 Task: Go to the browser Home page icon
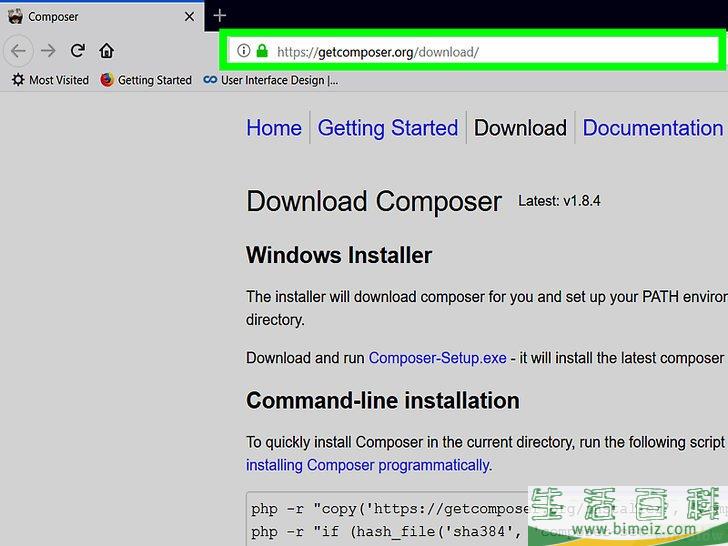click(x=106, y=50)
